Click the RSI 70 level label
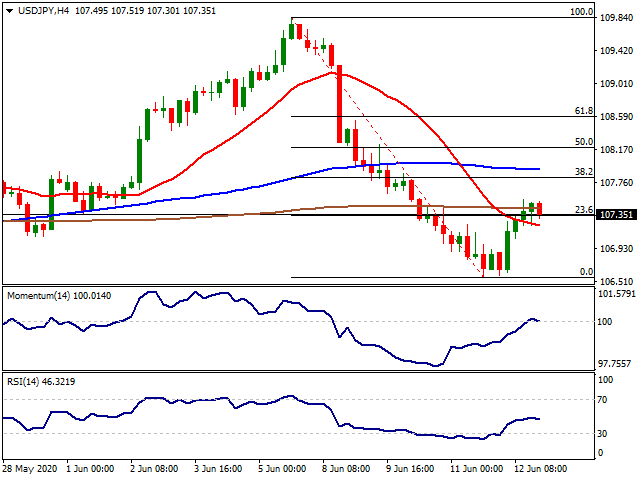 (x=602, y=400)
